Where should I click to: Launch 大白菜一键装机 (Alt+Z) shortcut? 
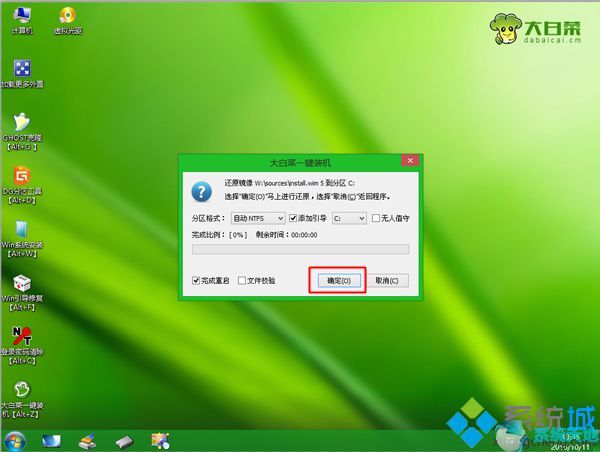[x=22, y=399]
